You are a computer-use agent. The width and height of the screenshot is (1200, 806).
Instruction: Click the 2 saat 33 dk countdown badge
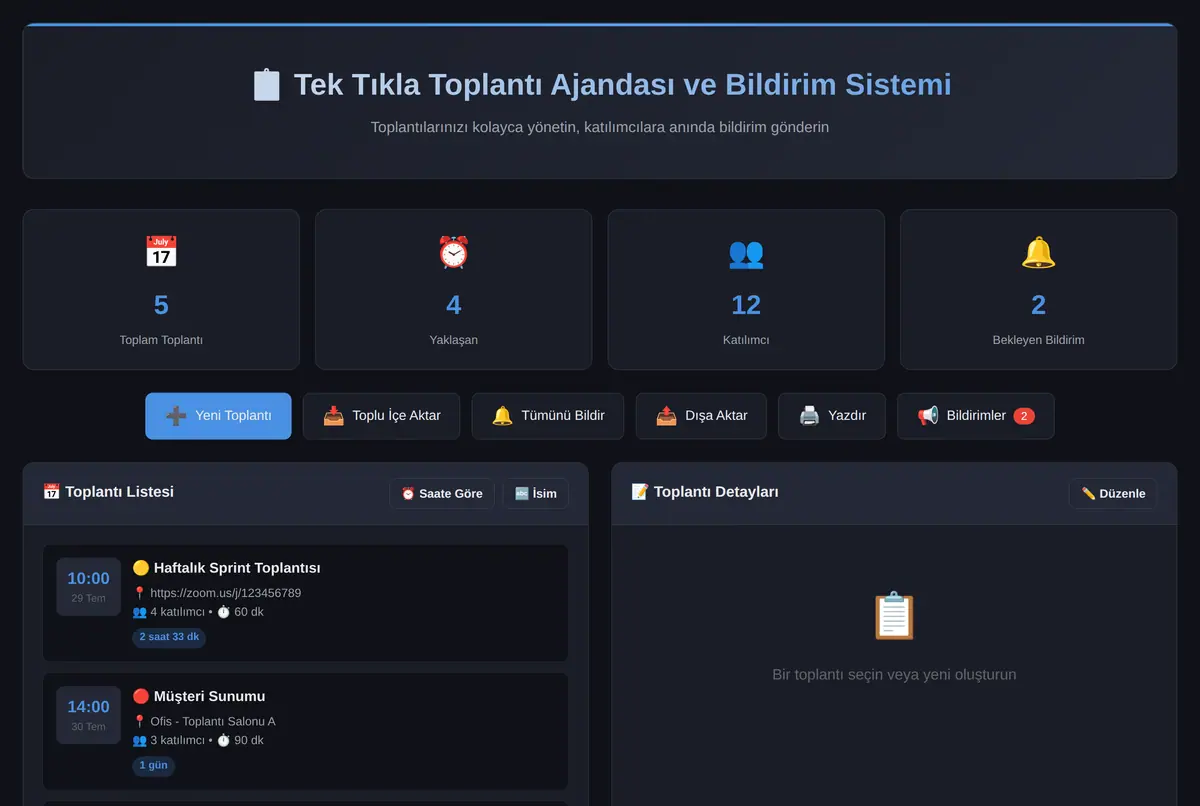tap(169, 637)
